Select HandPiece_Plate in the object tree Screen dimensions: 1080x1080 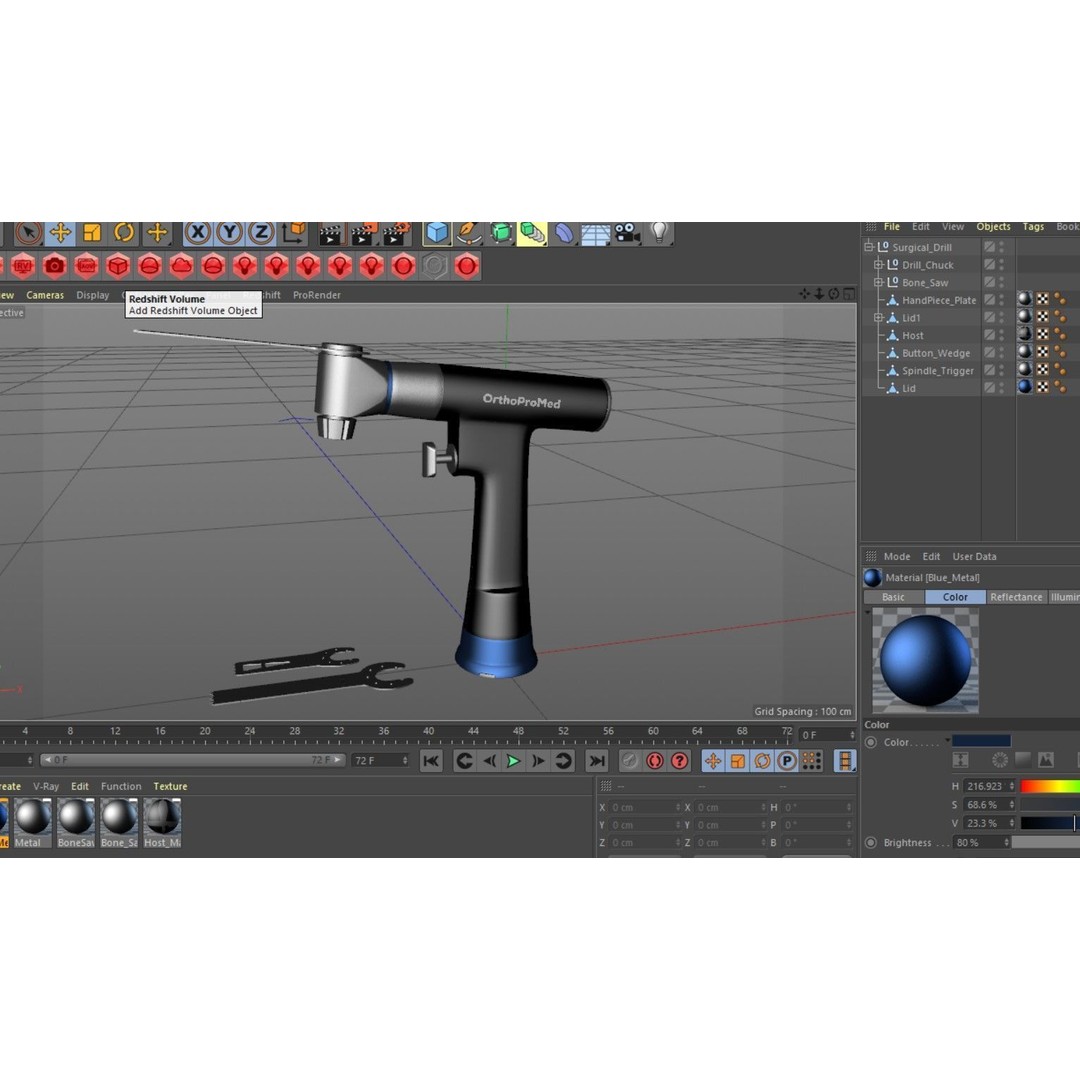[939, 300]
